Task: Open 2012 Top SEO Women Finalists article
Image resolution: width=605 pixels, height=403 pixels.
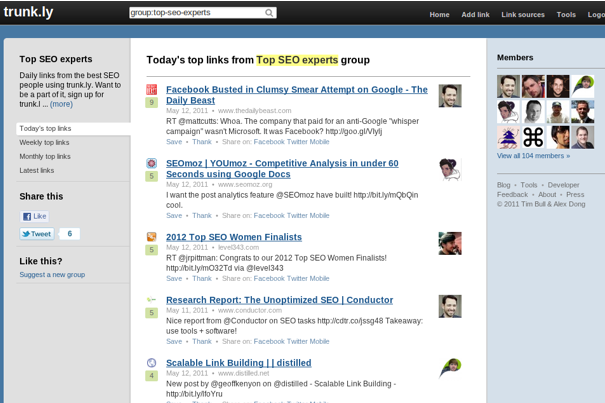Action: coord(233,237)
